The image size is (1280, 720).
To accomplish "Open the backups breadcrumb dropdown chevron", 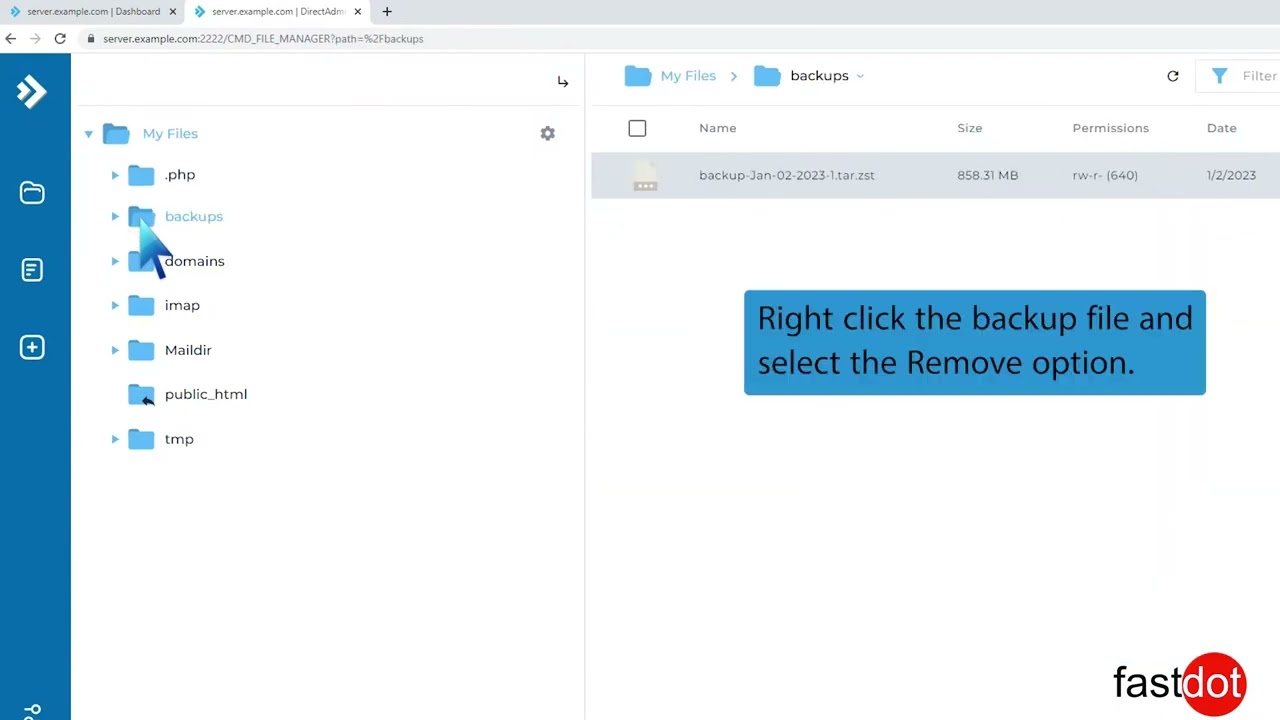I will click(860, 76).
